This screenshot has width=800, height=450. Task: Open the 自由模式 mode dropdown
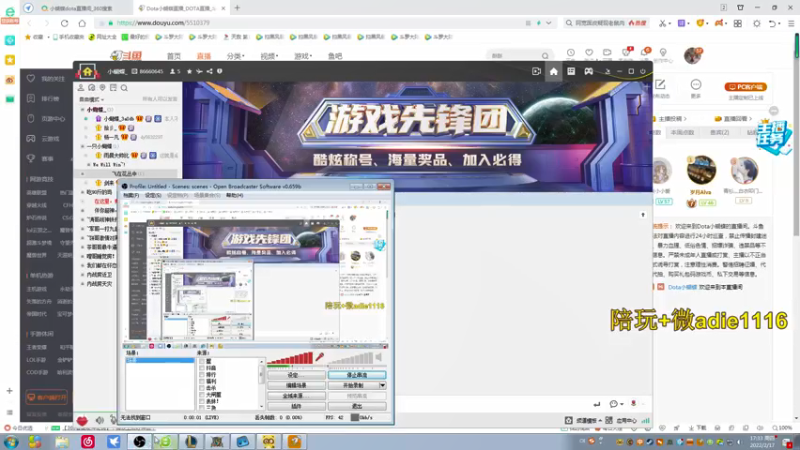91,99
